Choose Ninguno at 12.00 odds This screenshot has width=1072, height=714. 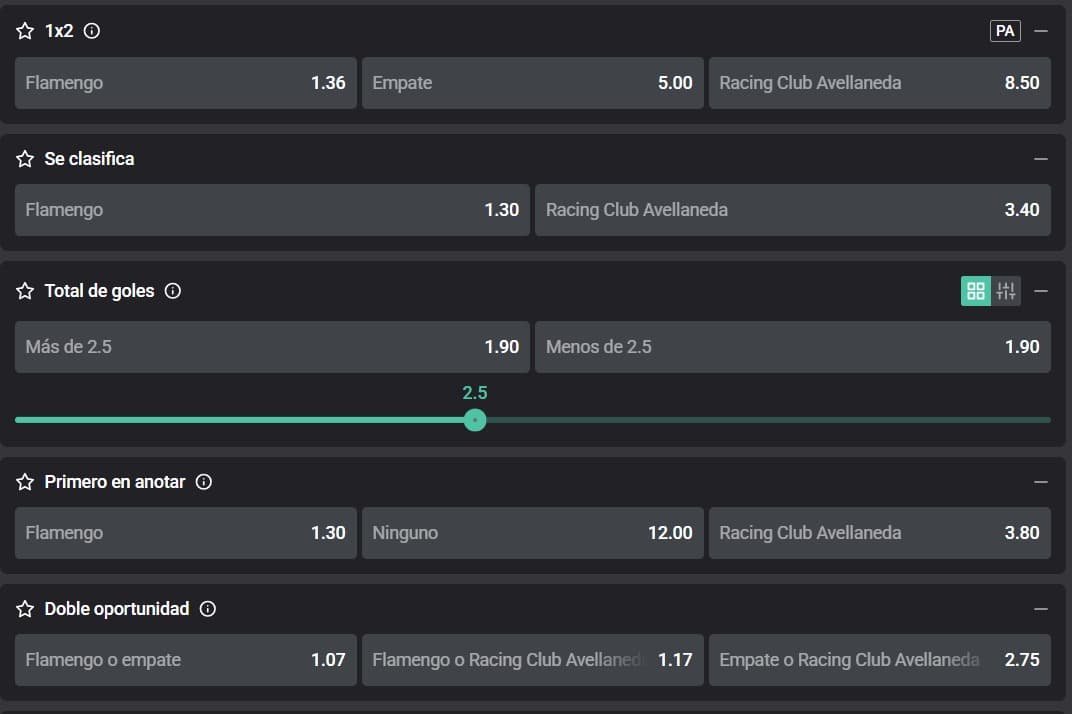(532, 533)
